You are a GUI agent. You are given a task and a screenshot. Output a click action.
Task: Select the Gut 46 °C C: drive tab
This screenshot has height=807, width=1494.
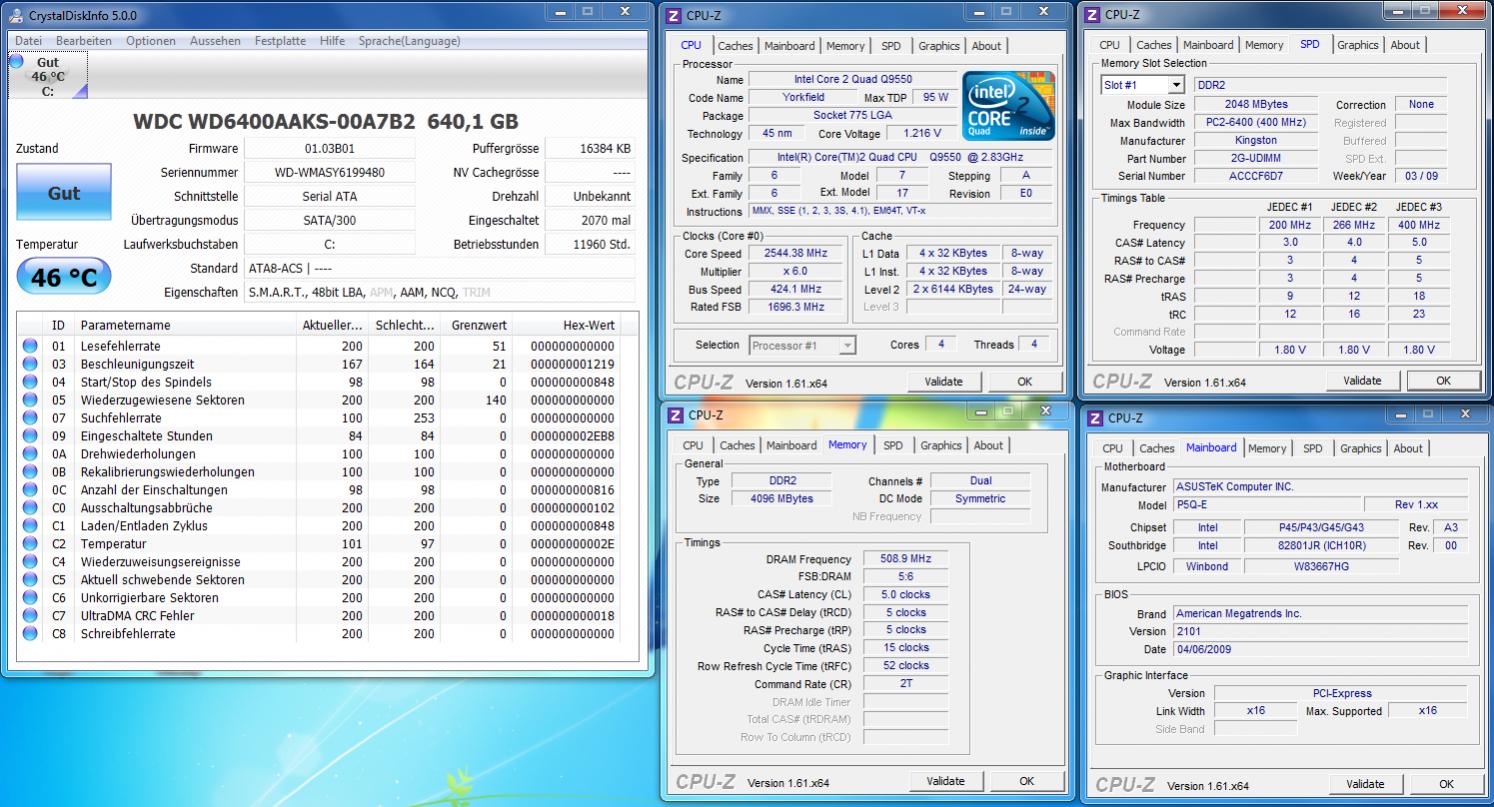[x=47, y=76]
